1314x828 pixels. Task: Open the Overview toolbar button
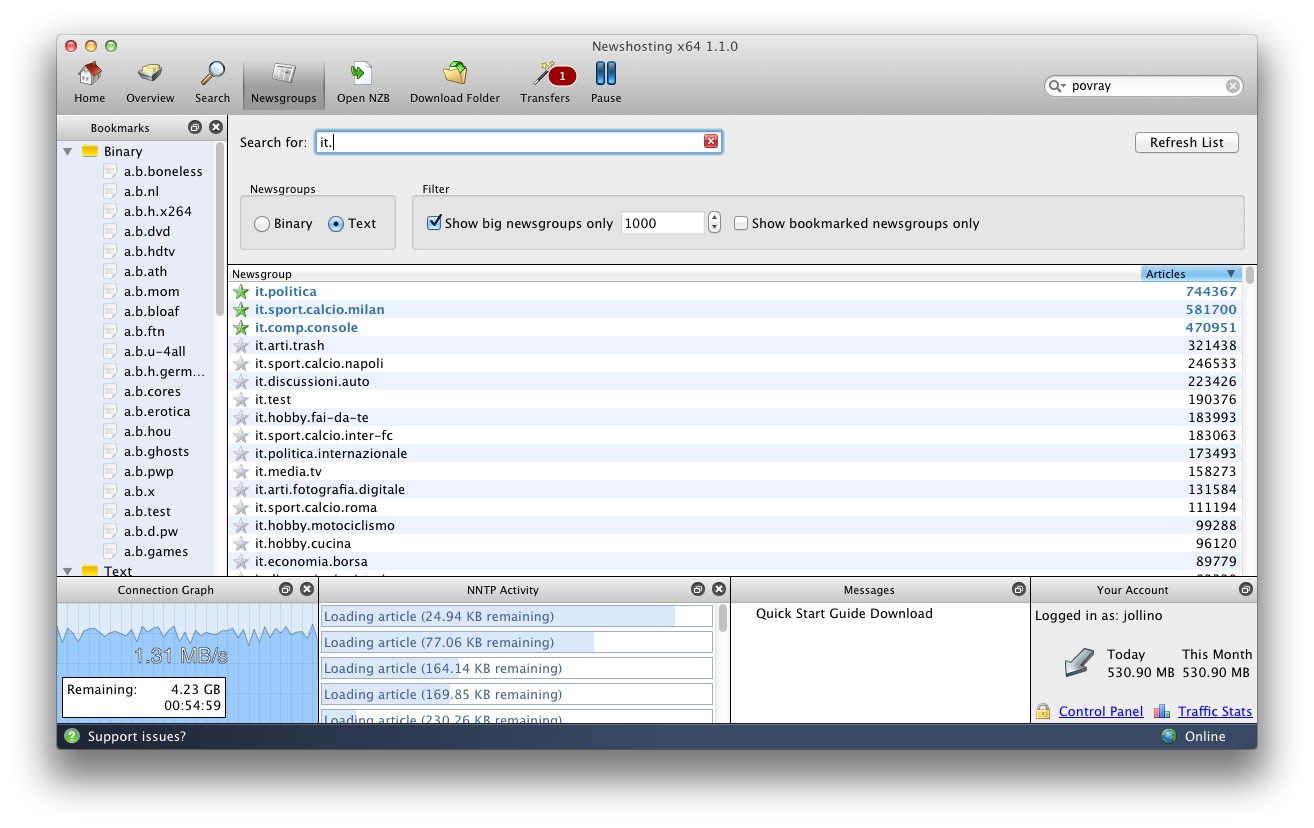point(150,83)
